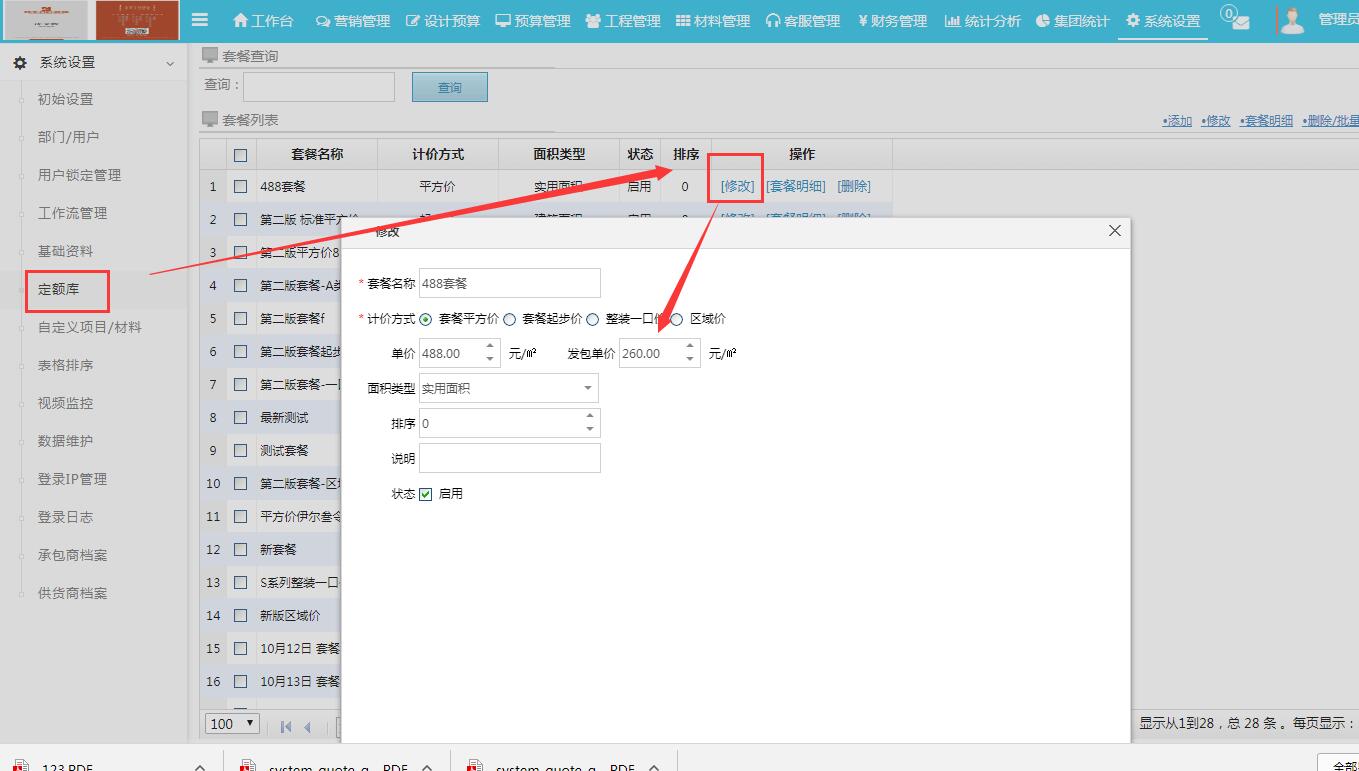Click the 添加 link above list

pos(1177,120)
